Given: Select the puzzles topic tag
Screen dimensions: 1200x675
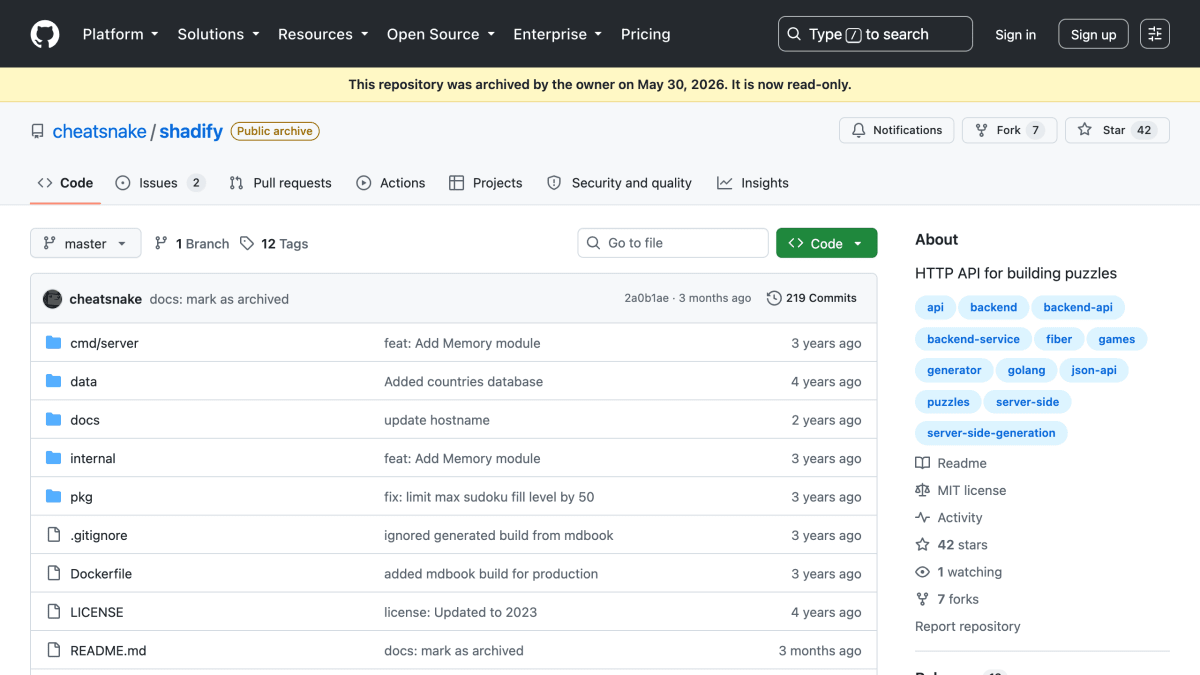Looking at the screenshot, I should coord(948,402).
